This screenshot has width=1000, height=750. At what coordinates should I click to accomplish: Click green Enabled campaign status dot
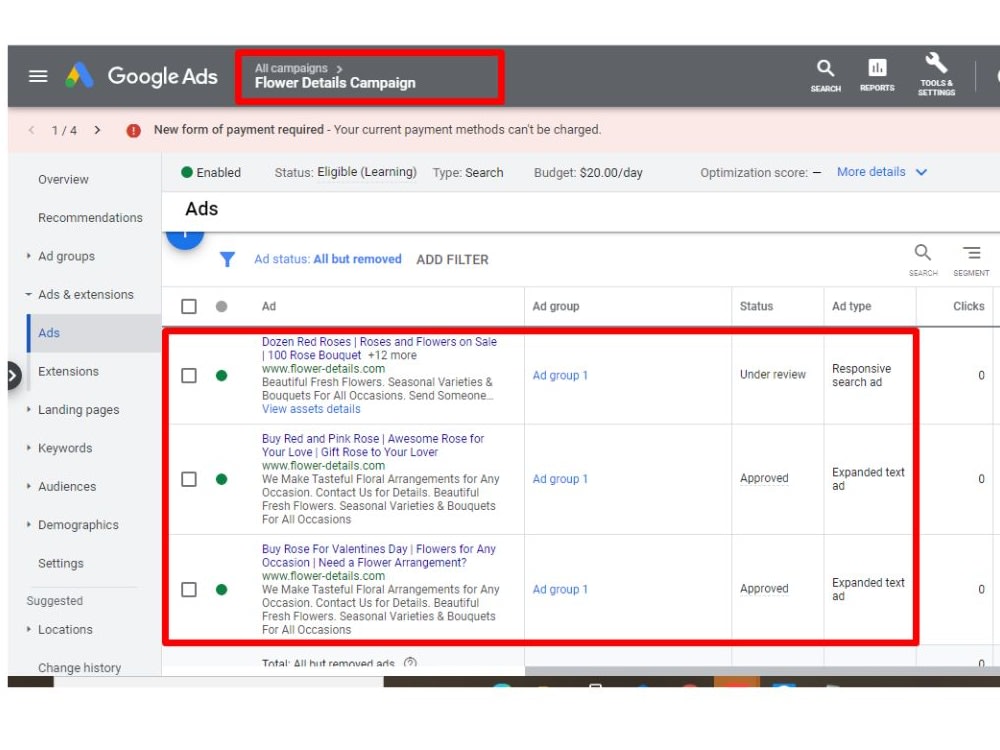pyautogui.click(x=187, y=172)
